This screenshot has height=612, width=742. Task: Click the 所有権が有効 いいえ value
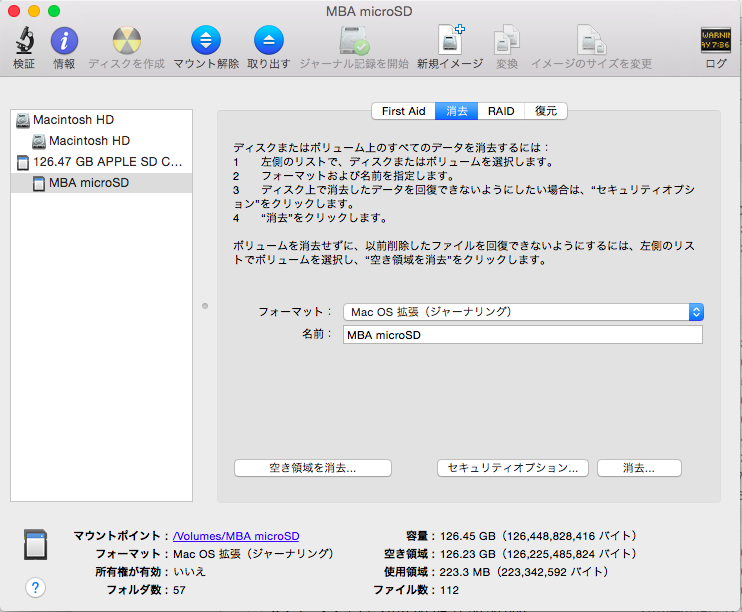189,572
